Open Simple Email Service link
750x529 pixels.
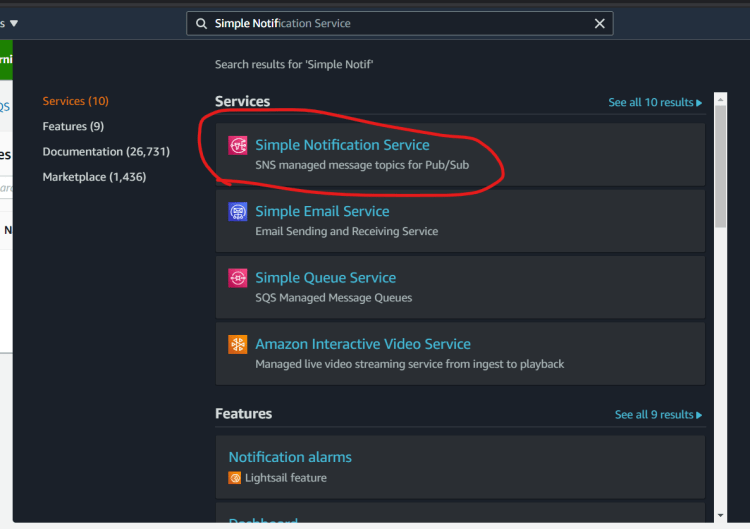[x=322, y=211]
